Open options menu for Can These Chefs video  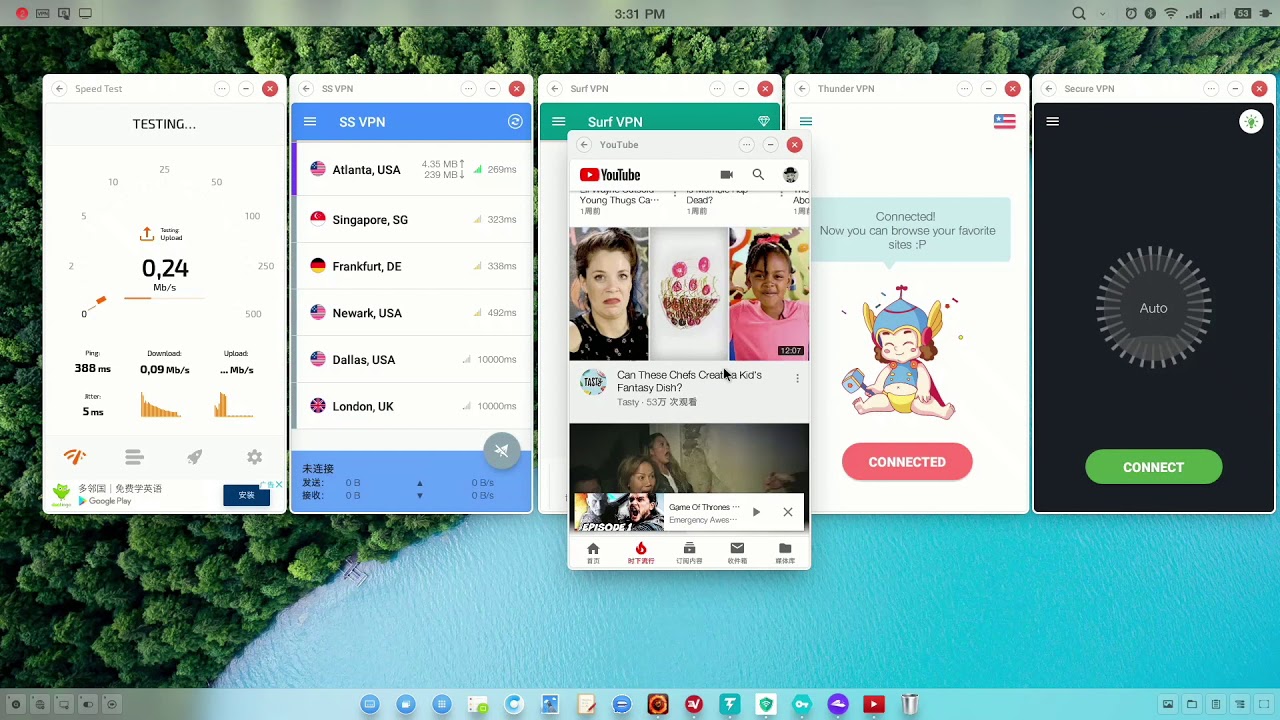(797, 378)
